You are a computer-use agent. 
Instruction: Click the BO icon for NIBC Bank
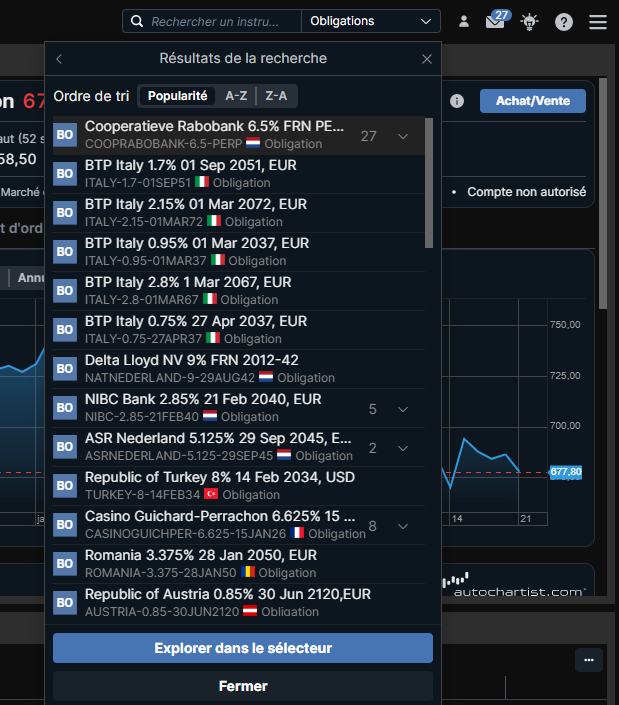tap(65, 408)
